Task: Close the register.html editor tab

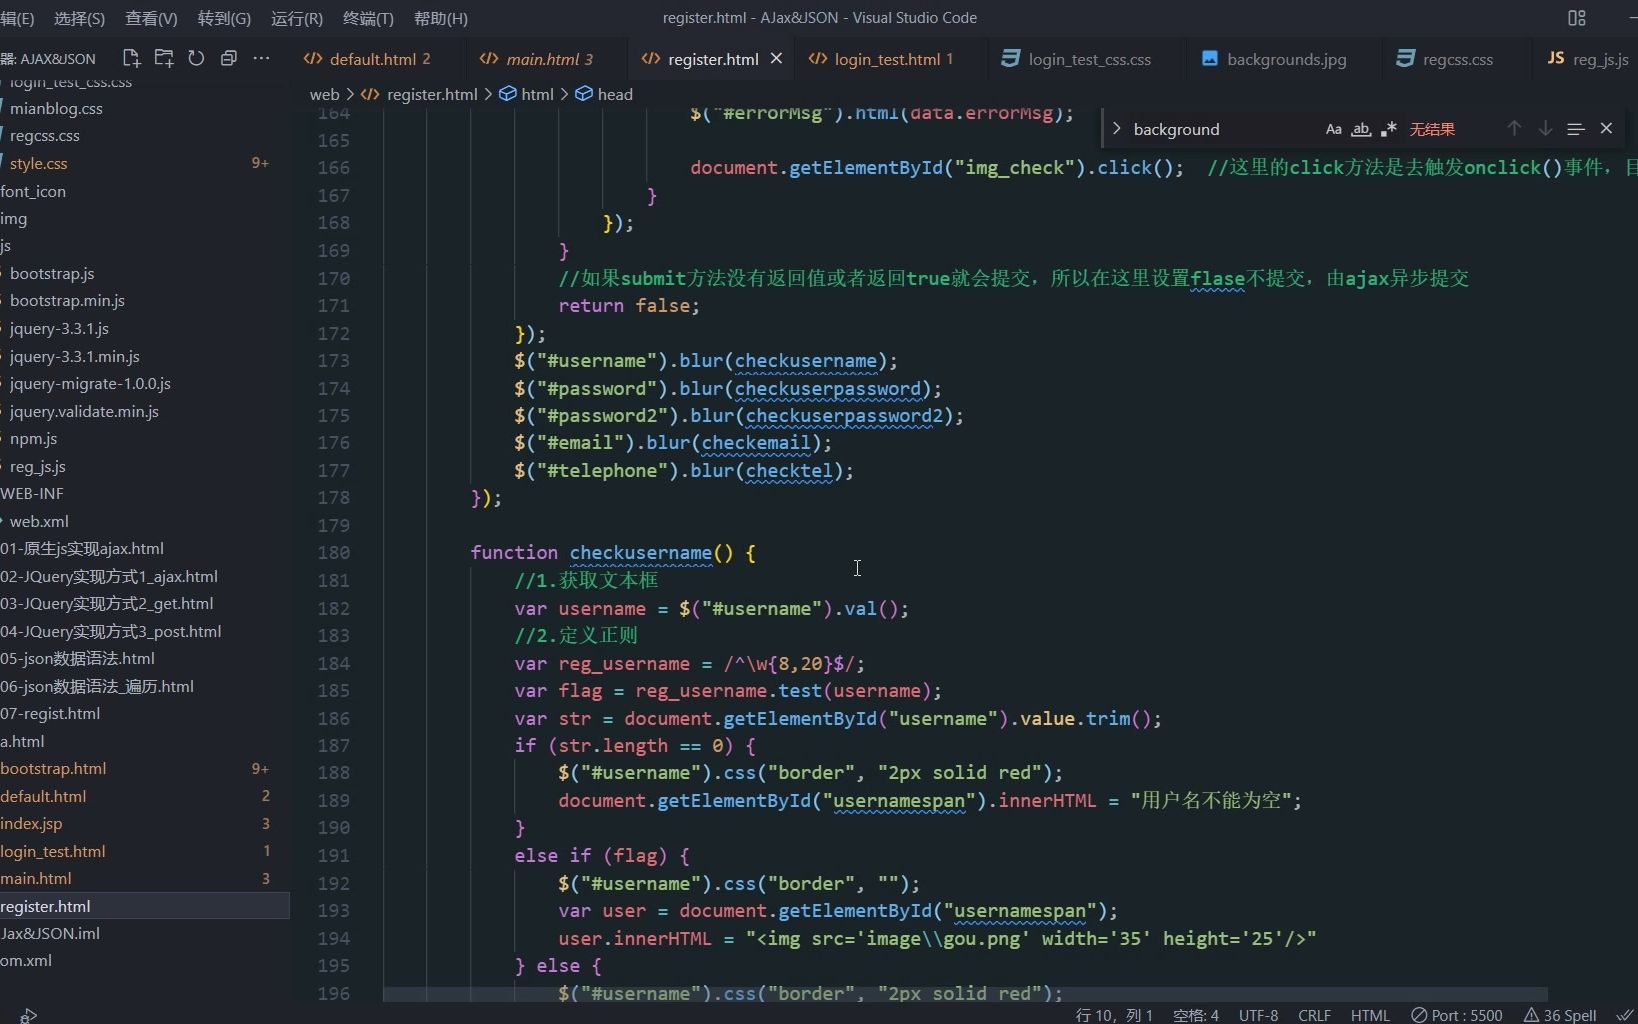Action: pyautogui.click(x=776, y=59)
